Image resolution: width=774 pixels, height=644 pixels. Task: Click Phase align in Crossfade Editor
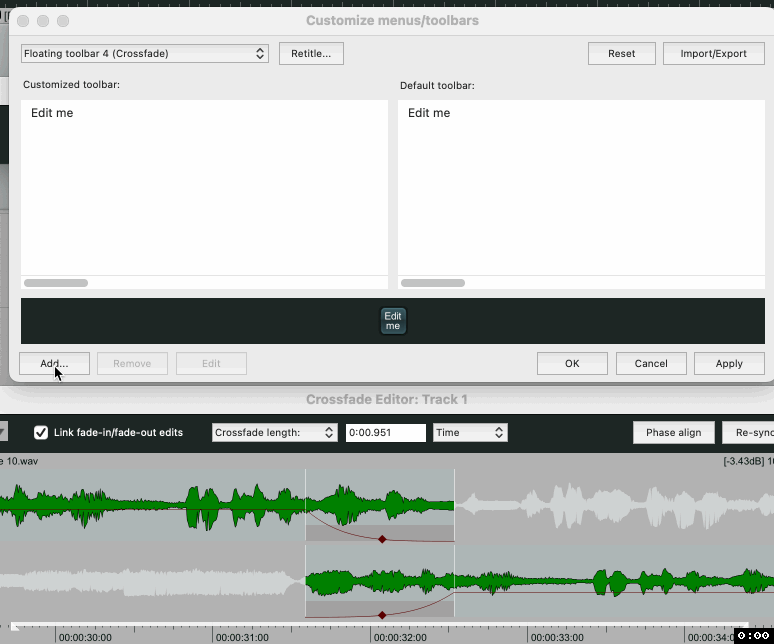[x=673, y=432]
